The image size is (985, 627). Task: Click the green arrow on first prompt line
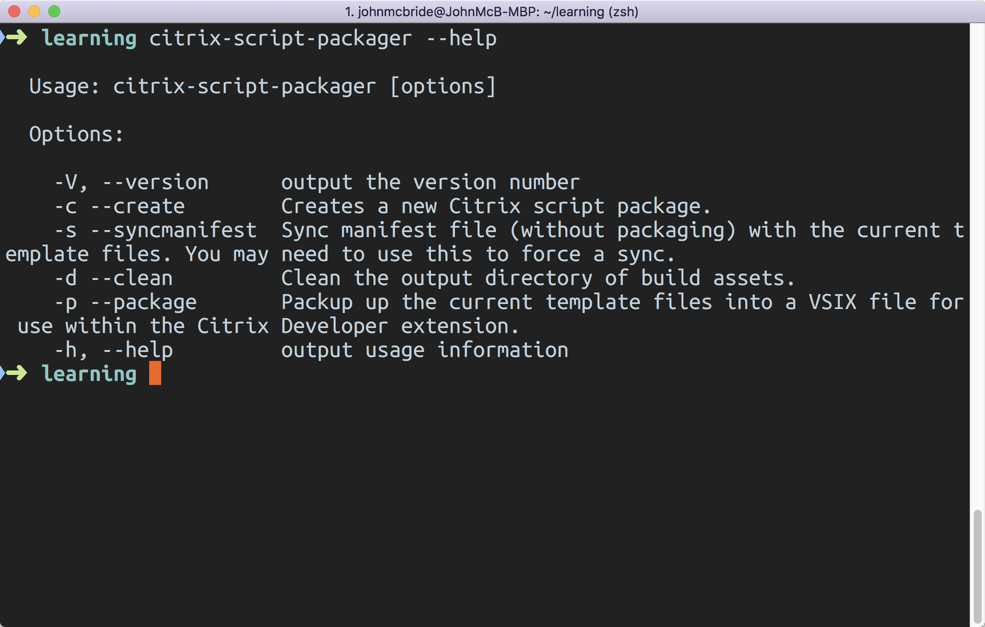15,38
